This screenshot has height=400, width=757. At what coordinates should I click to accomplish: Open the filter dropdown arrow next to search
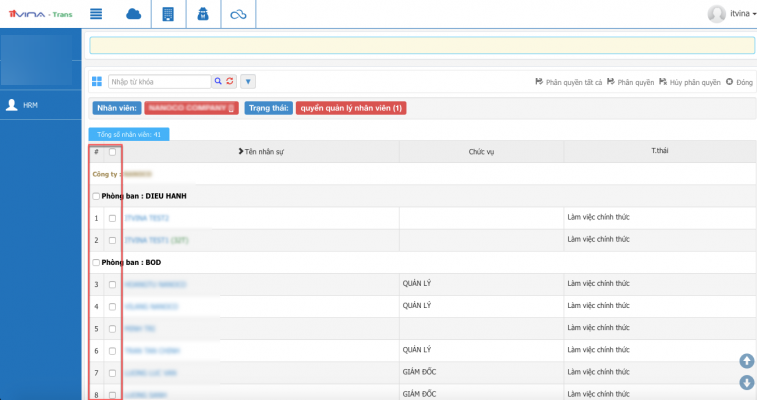(x=249, y=81)
